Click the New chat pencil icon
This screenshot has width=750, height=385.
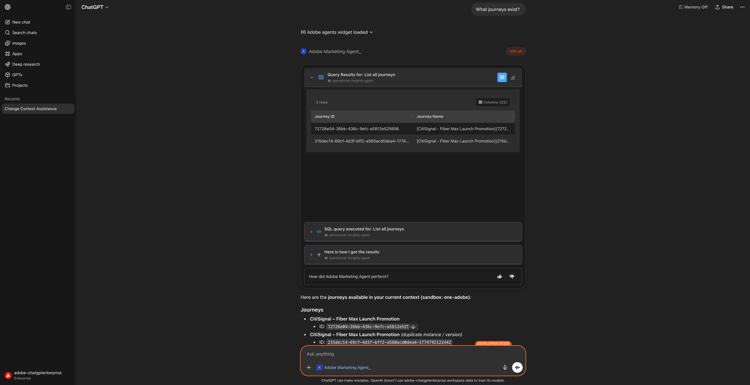pos(8,22)
